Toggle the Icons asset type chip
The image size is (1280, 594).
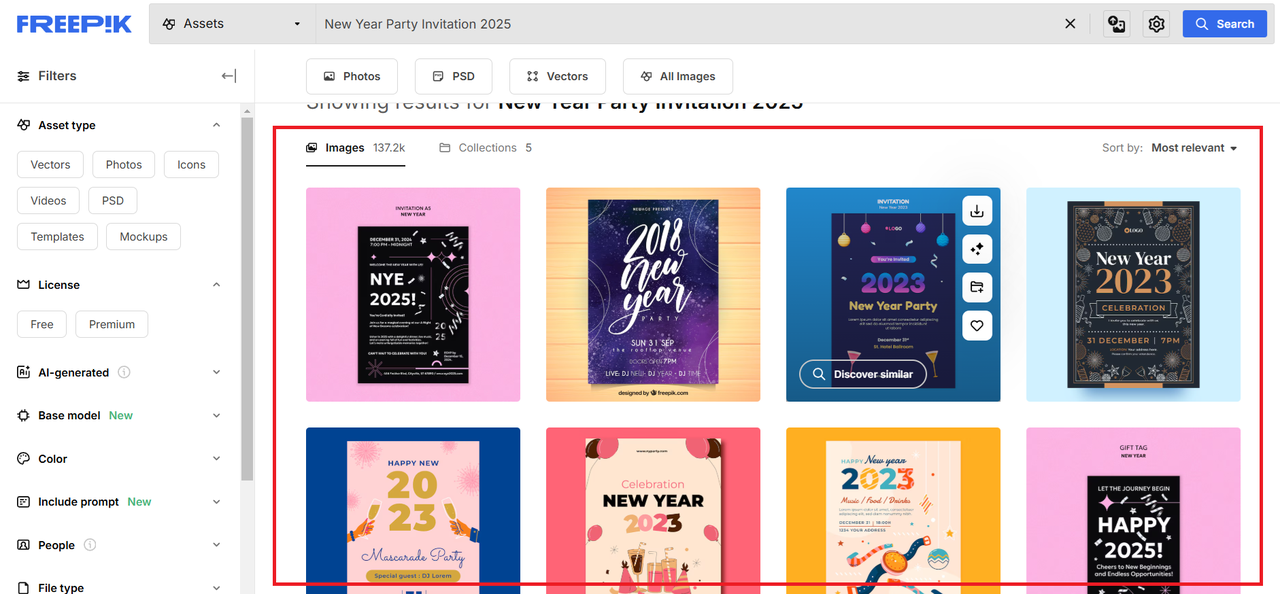191,165
